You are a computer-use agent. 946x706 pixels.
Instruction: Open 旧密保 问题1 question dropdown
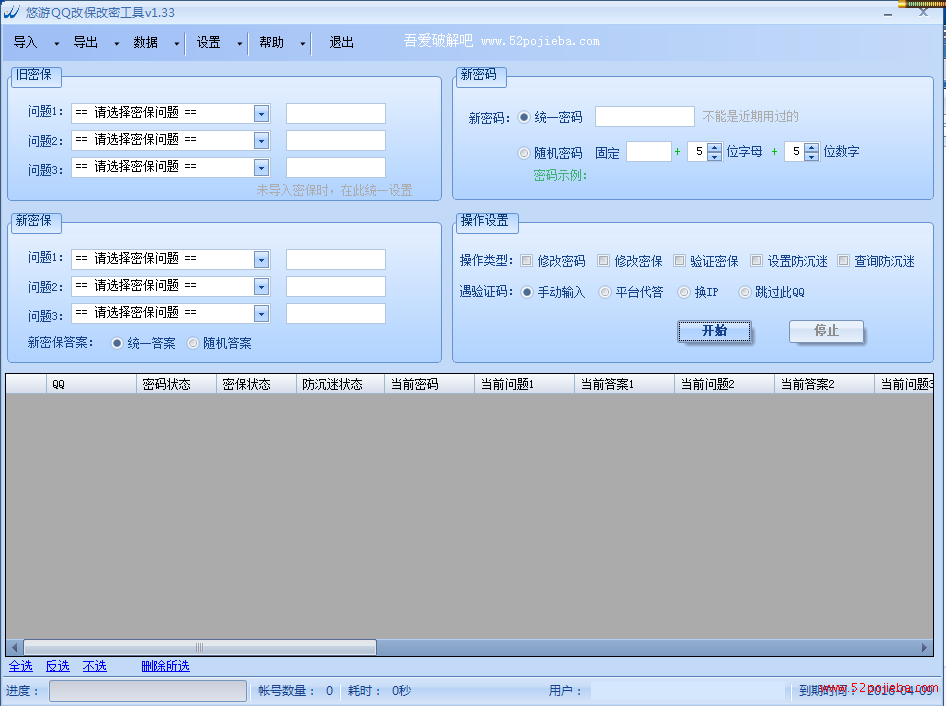pos(261,113)
